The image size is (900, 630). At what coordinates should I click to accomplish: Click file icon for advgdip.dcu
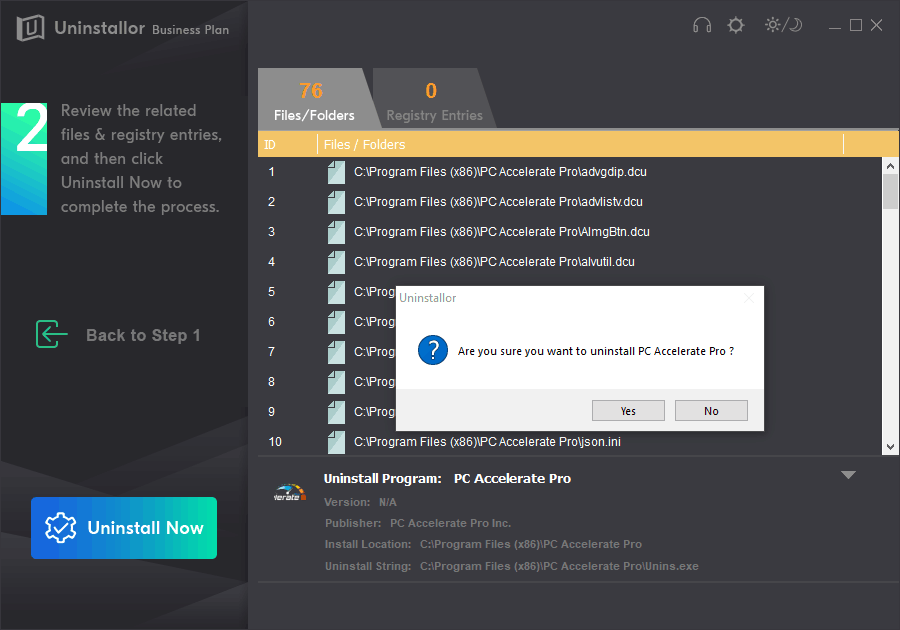pyautogui.click(x=336, y=172)
